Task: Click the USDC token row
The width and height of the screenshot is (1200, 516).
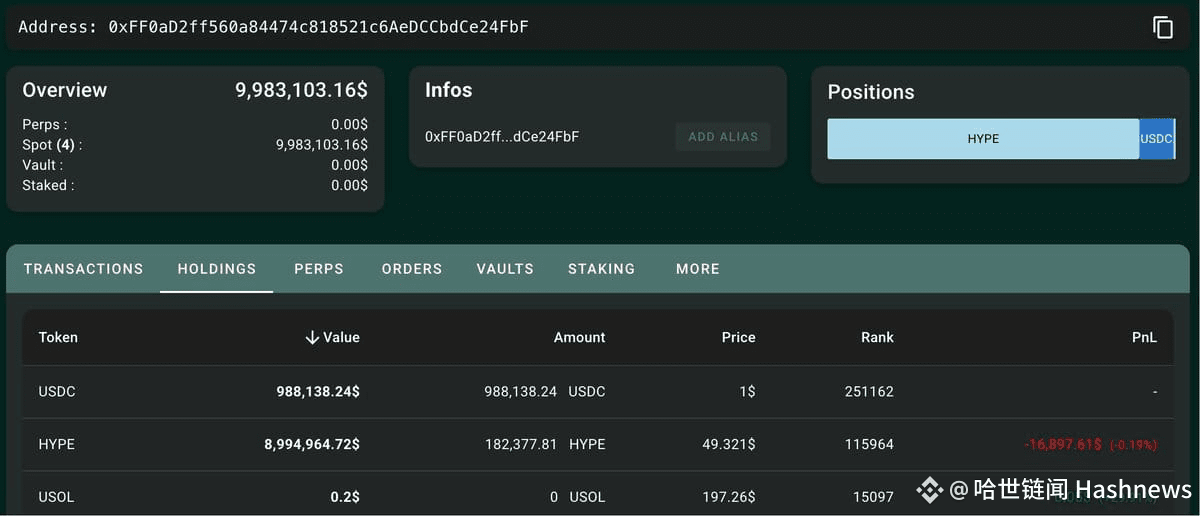Action: point(598,392)
